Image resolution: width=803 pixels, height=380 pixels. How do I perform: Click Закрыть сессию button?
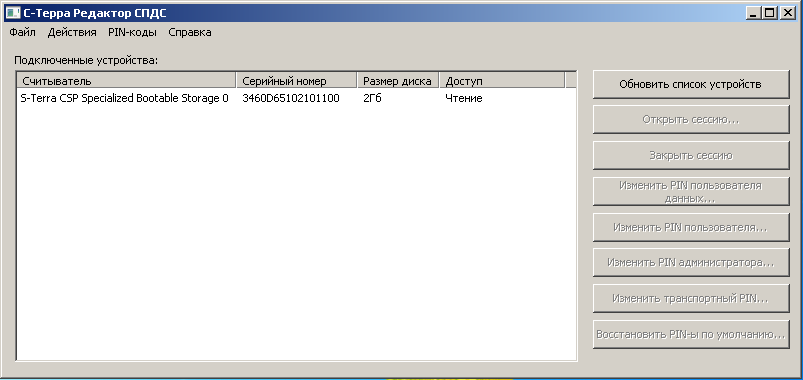tap(691, 155)
